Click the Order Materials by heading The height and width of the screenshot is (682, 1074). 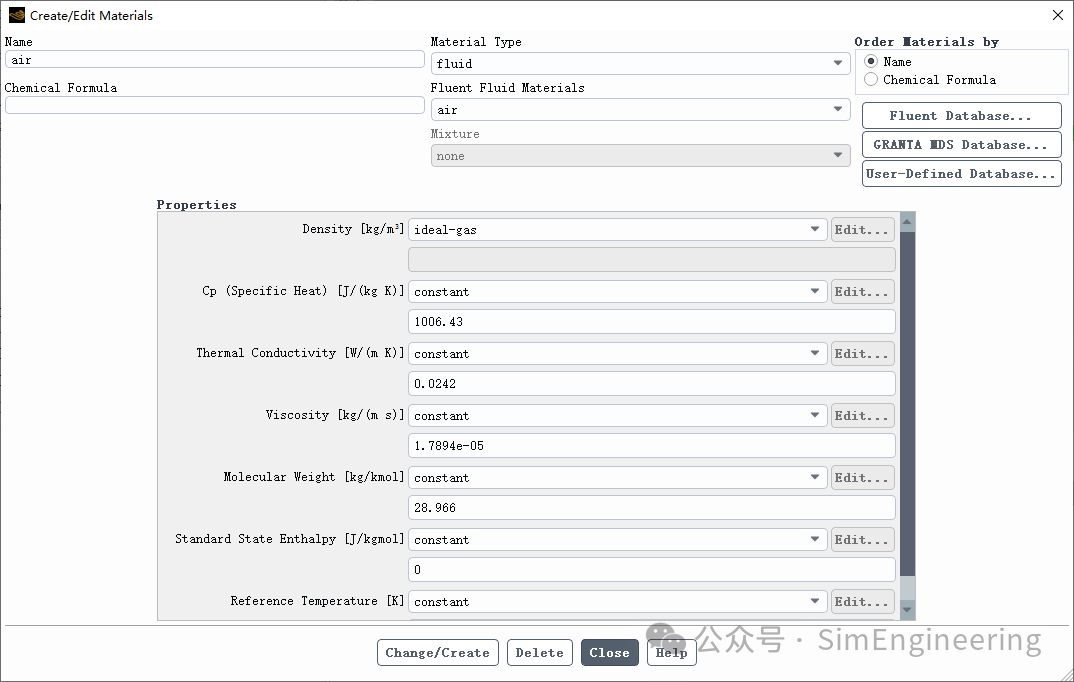click(927, 42)
